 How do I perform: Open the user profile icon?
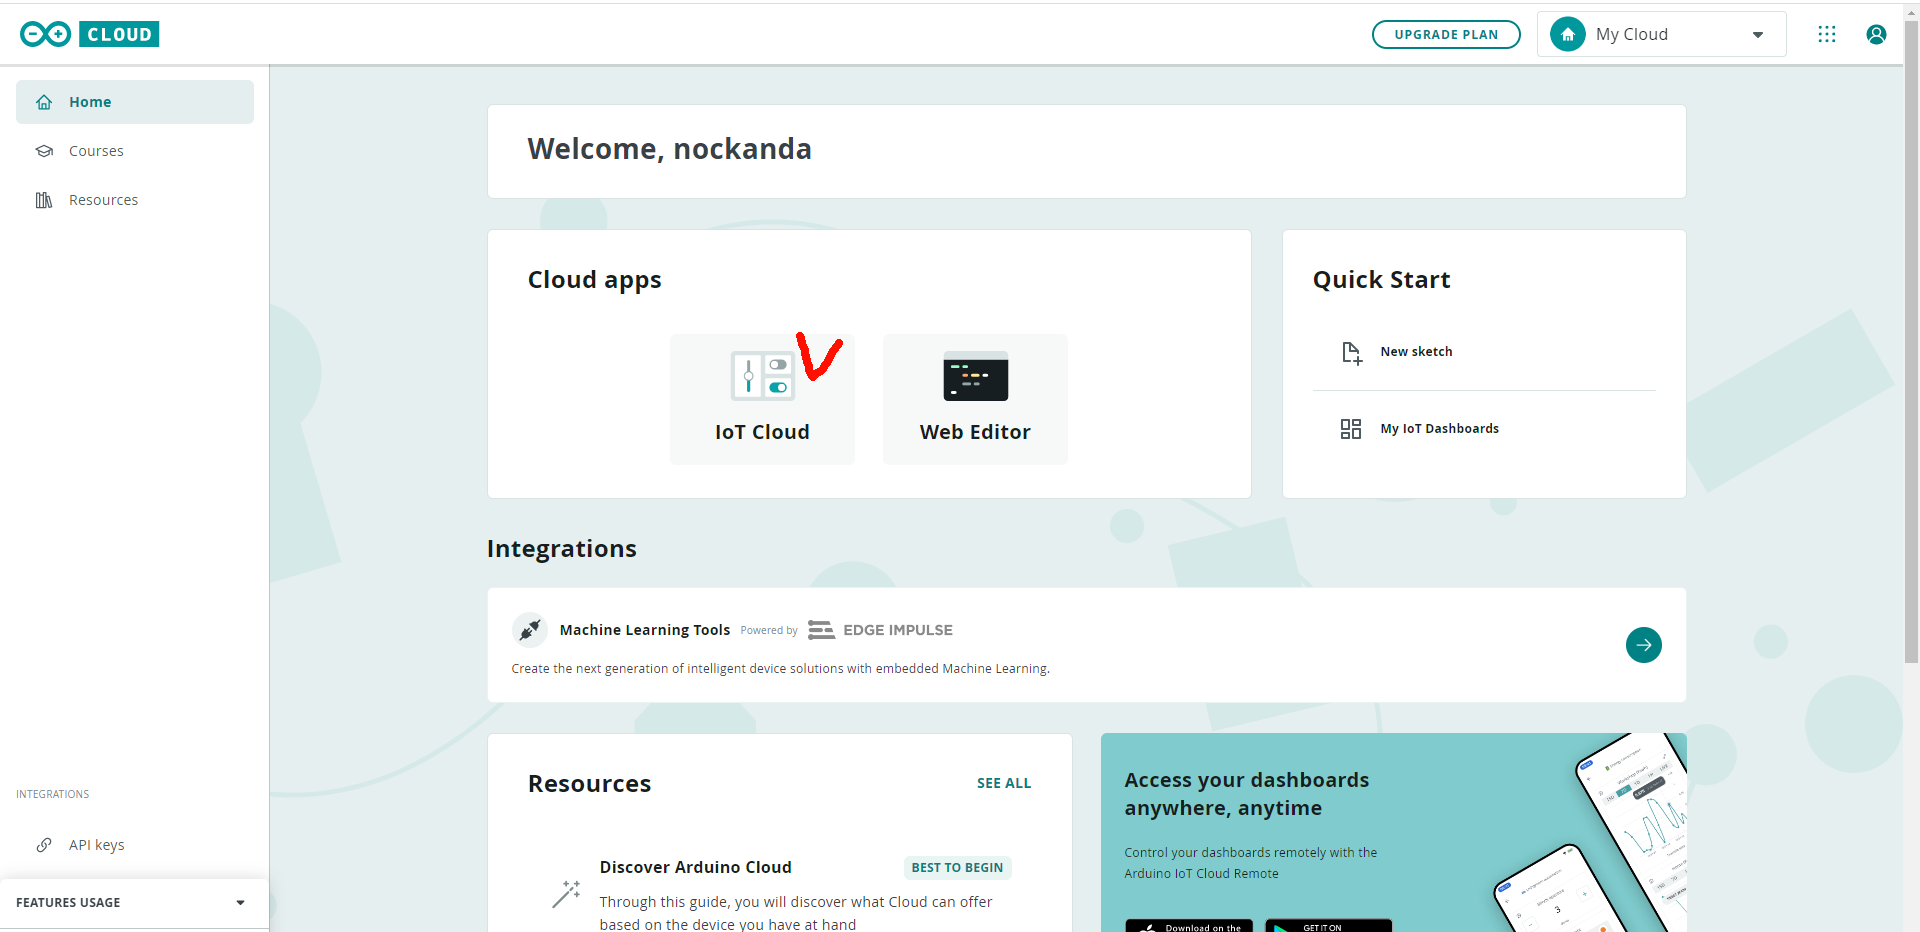(x=1876, y=34)
